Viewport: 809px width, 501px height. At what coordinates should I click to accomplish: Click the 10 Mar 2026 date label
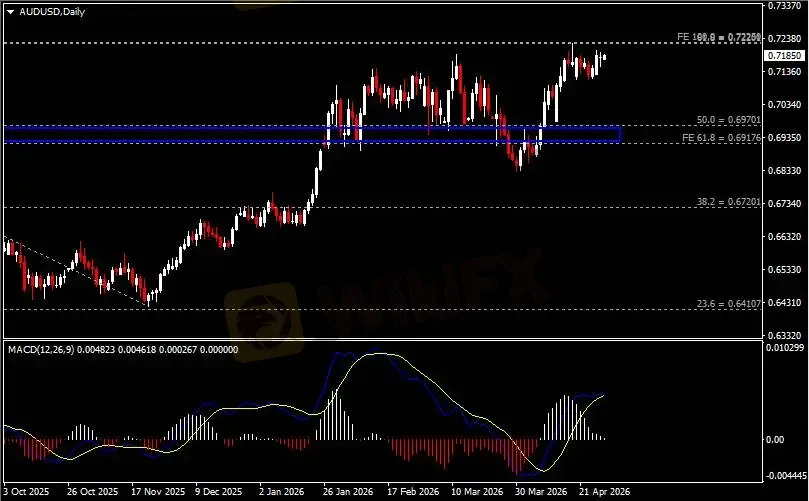click(477, 492)
